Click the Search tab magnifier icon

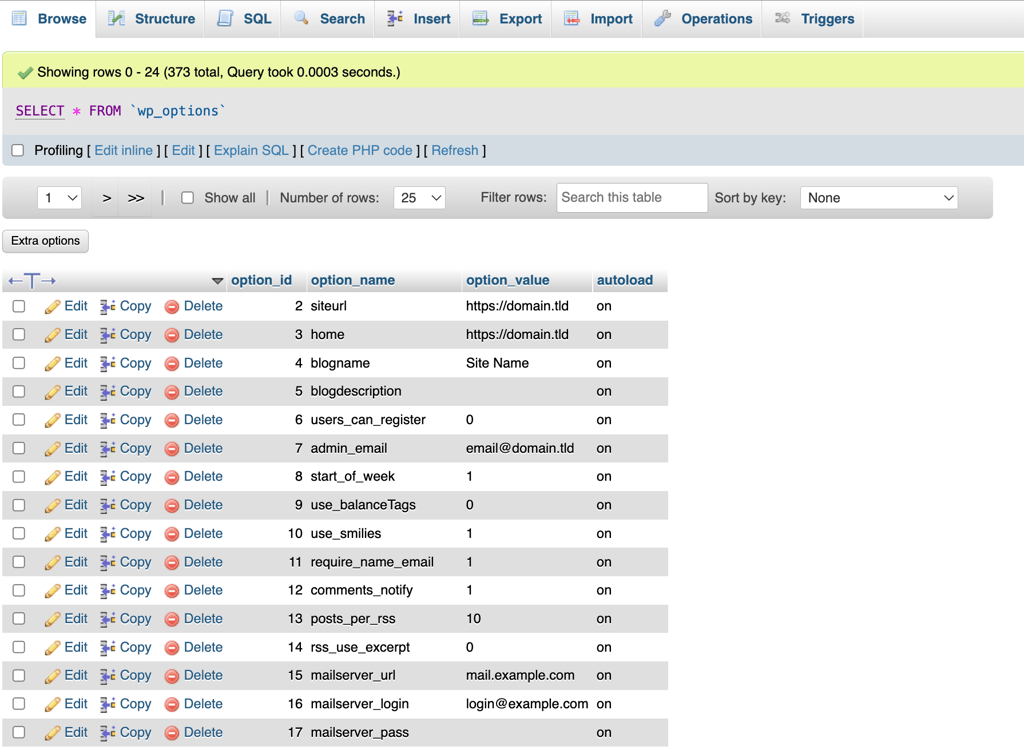coord(301,18)
